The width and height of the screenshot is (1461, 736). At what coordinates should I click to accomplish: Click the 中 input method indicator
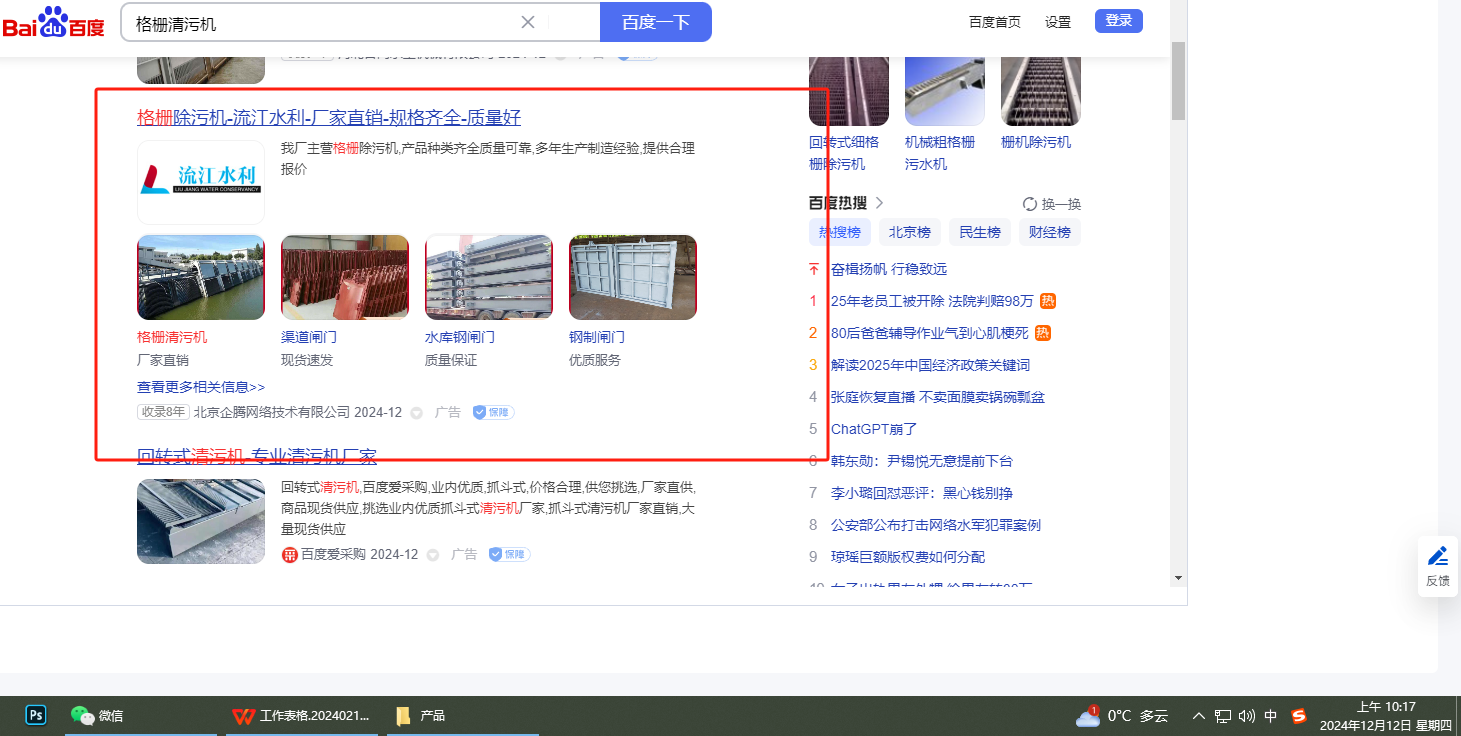[1271, 716]
